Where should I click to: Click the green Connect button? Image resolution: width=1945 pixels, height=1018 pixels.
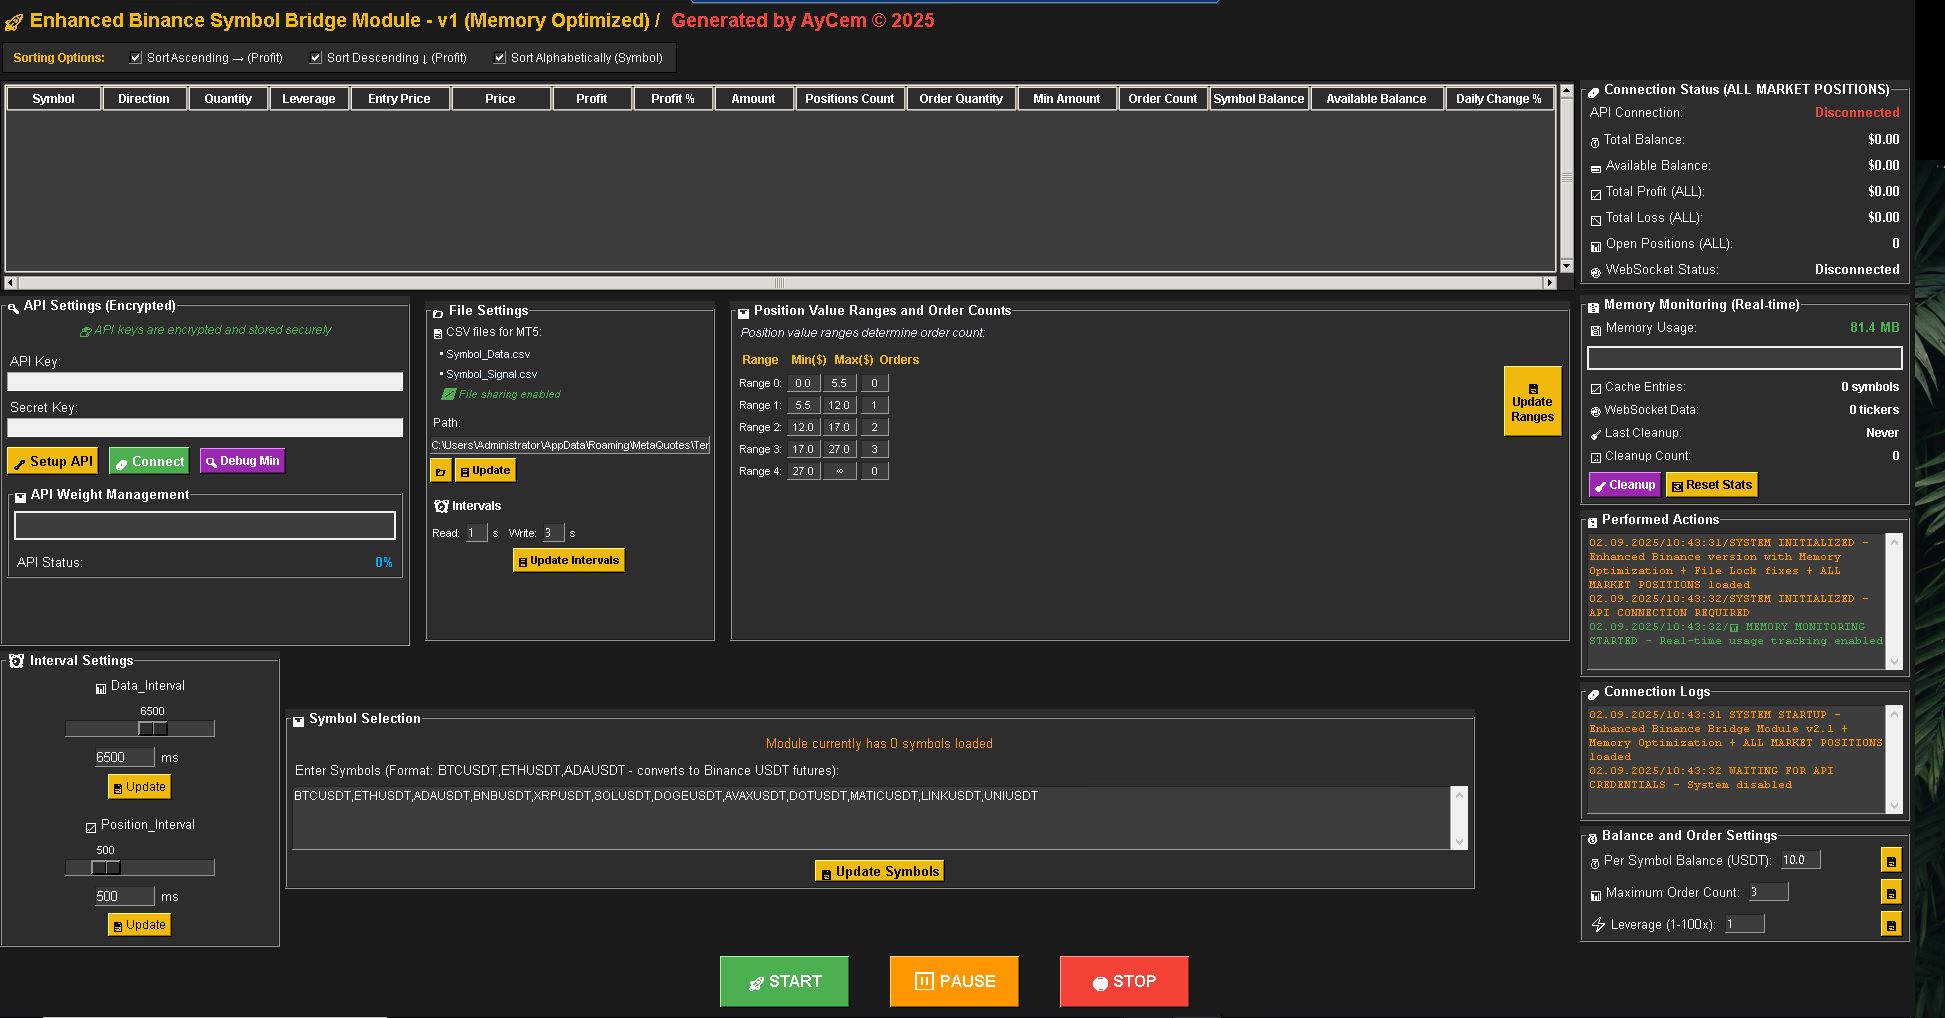[x=149, y=461]
